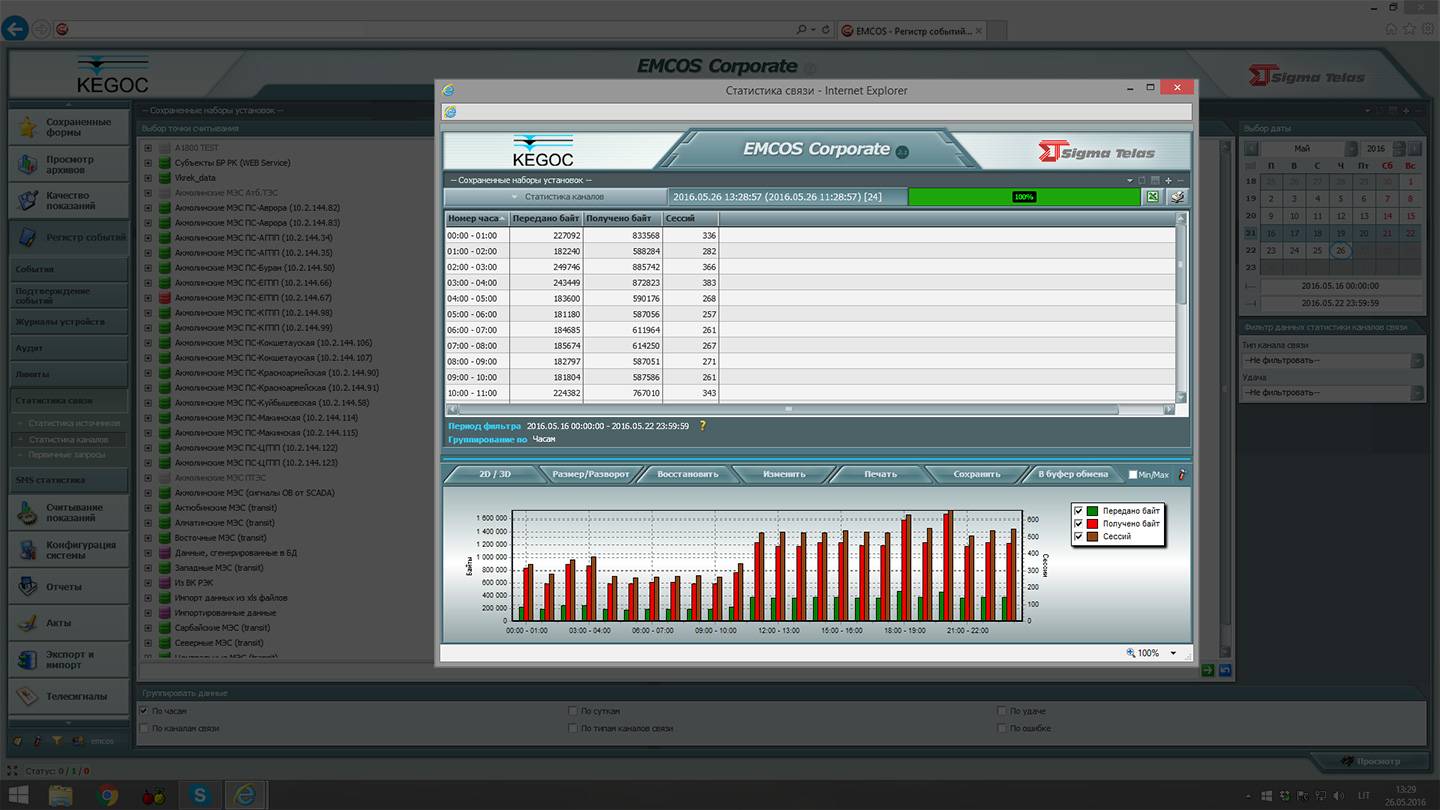This screenshot has height=810, width=1440.
Task: Select day 26 in the calendar
Action: (1341, 250)
